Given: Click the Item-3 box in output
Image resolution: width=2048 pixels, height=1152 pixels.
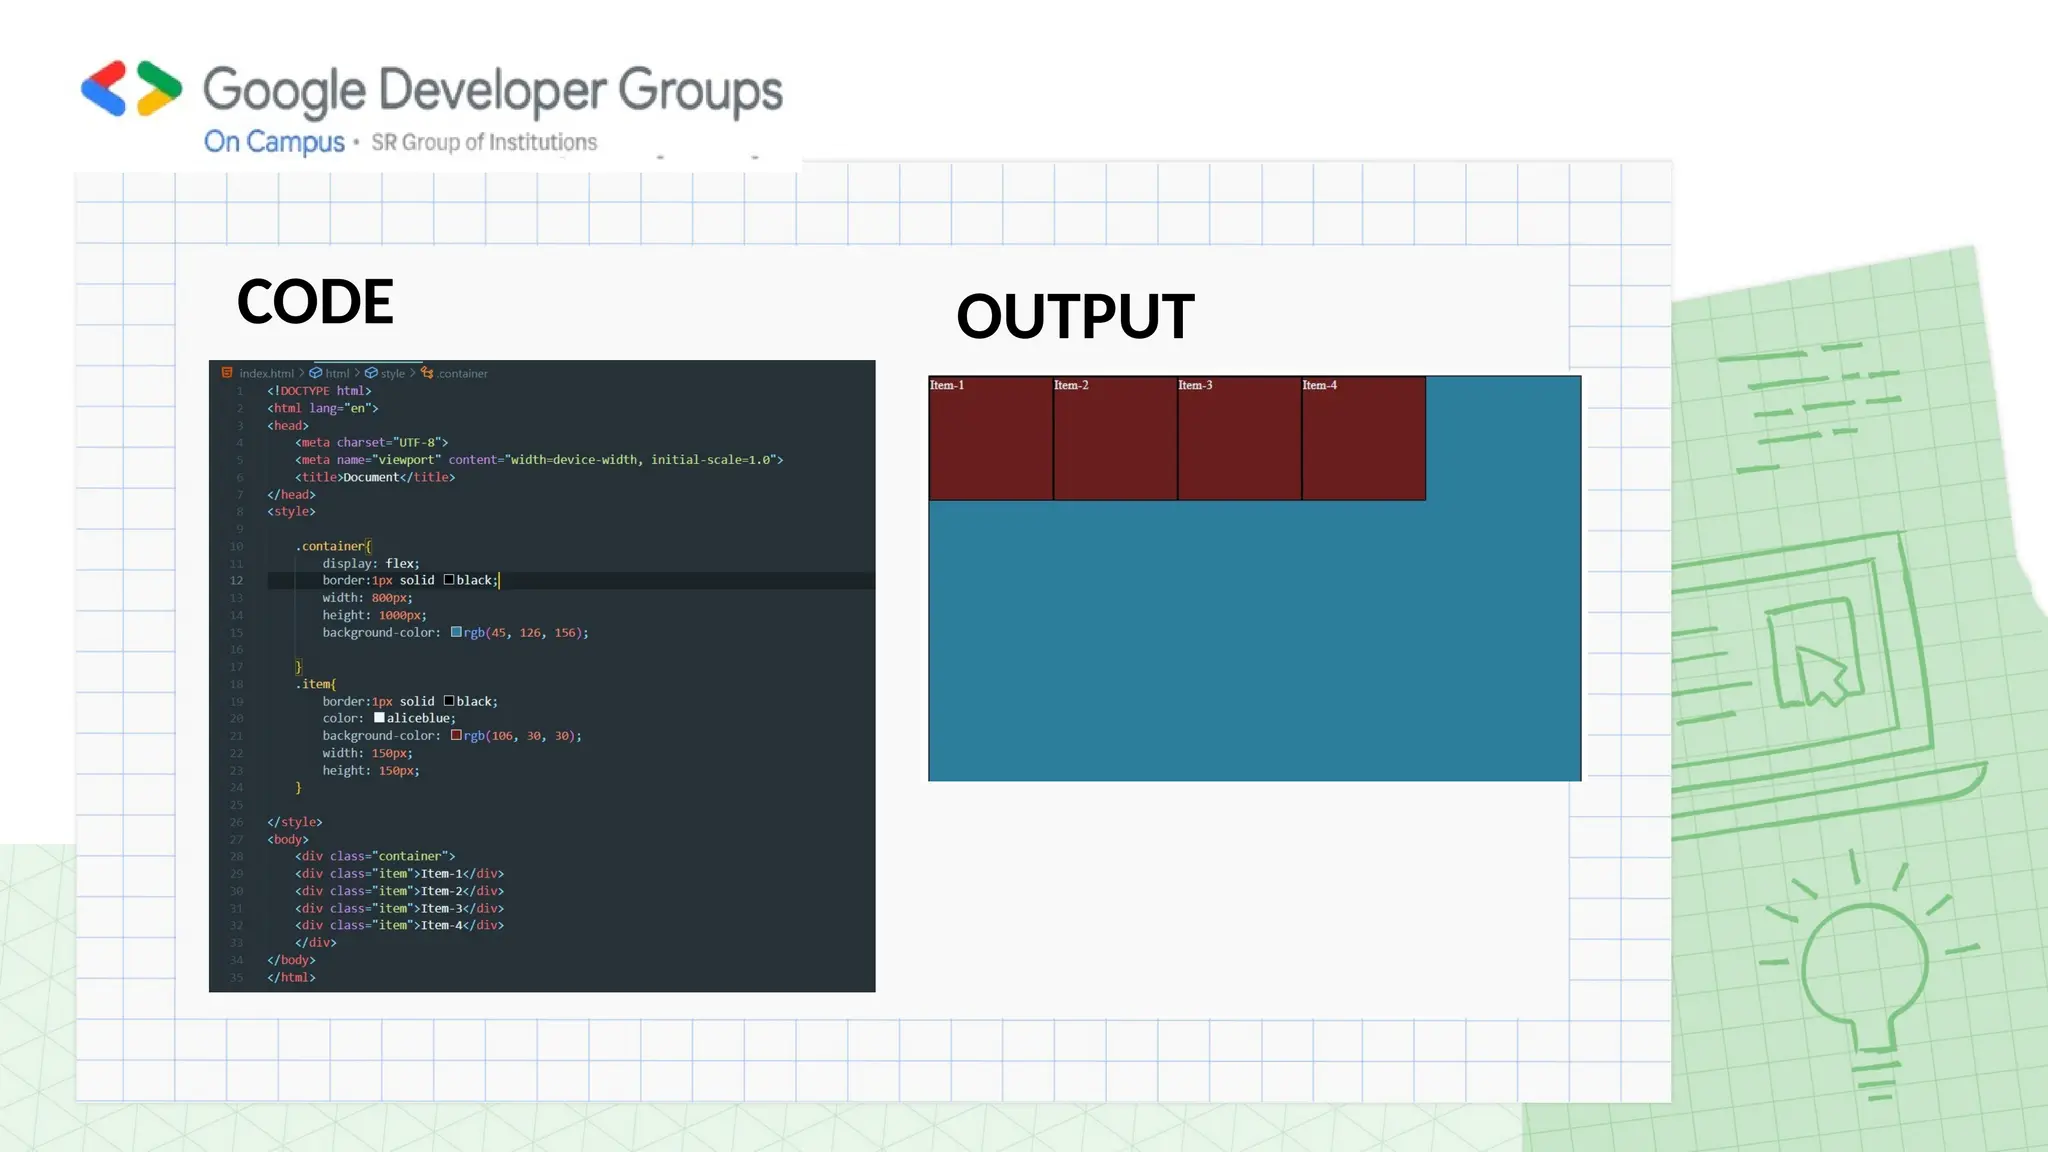Looking at the screenshot, I should (1239, 438).
